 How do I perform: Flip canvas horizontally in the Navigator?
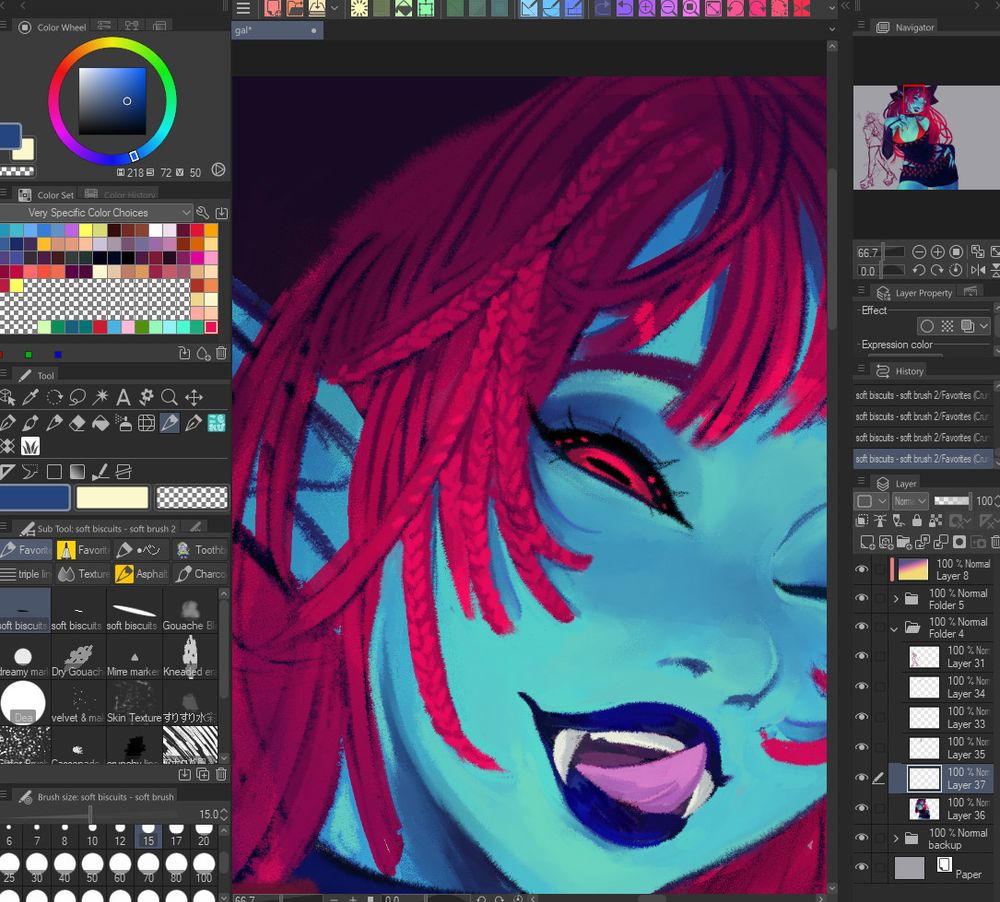coord(978,270)
